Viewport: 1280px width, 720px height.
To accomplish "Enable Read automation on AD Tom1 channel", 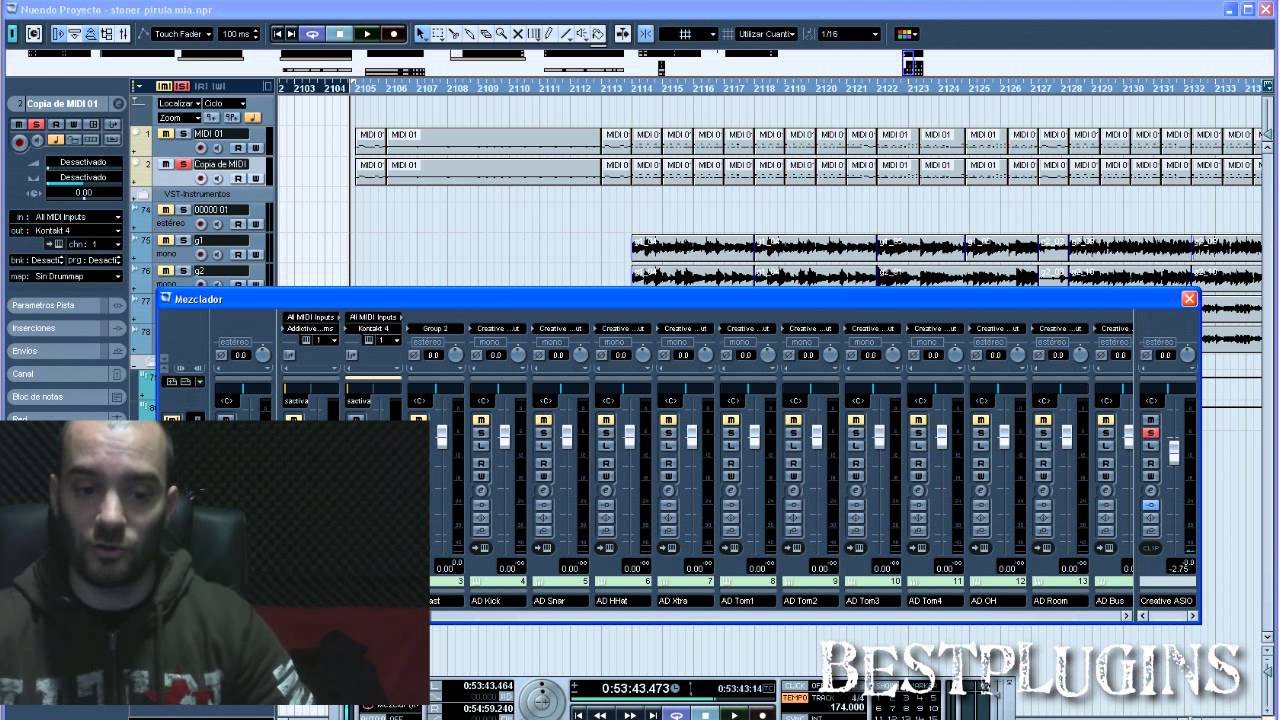I will [x=731, y=464].
